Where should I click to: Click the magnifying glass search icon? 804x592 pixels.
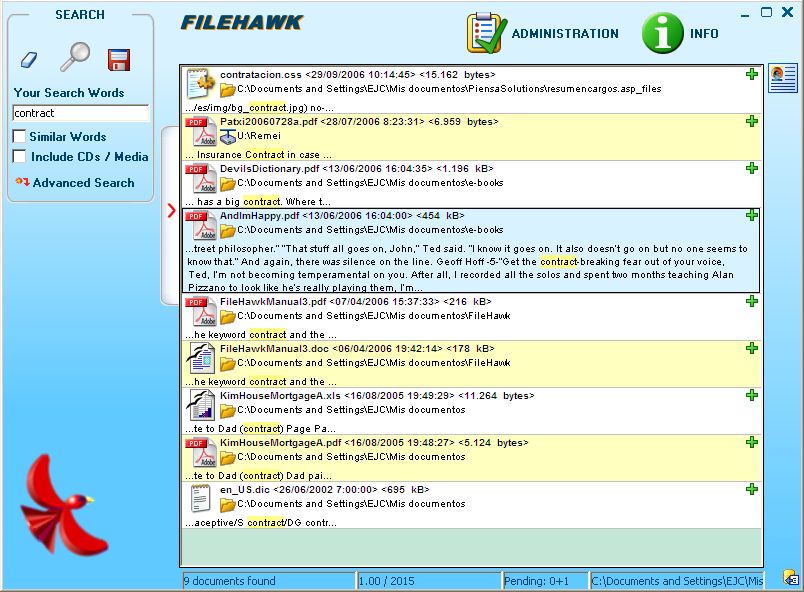click(75, 56)
